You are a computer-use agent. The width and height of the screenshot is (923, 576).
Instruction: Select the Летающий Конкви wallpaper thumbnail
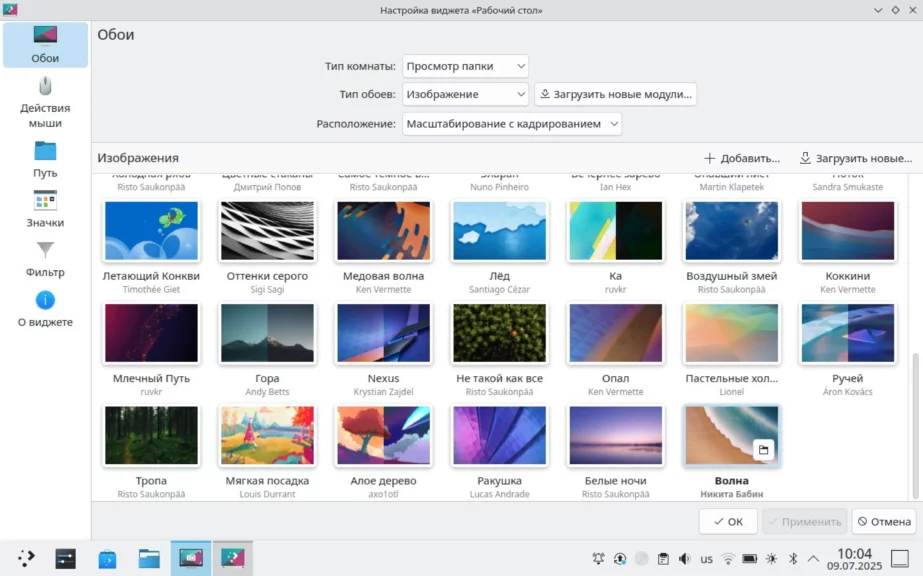[x=152, y=231]
